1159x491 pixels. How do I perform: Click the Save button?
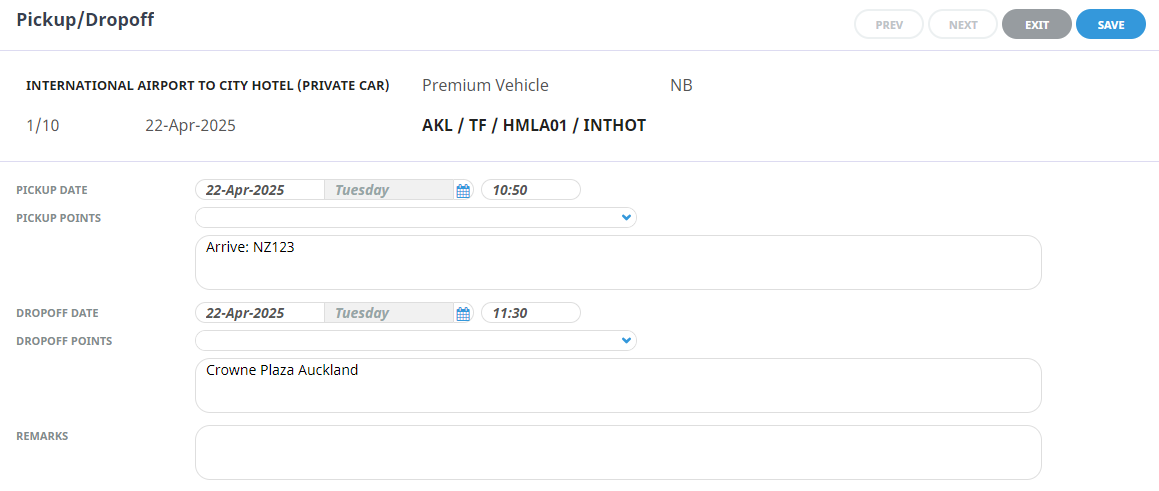tap(1110, 25)
